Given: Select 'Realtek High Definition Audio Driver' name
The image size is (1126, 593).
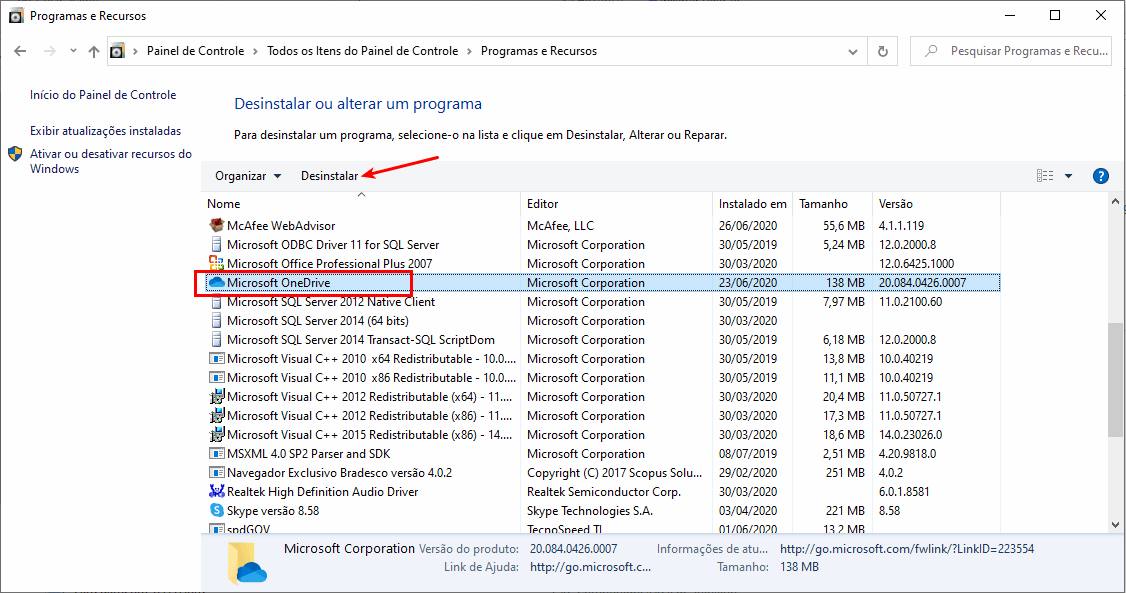Looking at the screenshot, I should (322, 492).
